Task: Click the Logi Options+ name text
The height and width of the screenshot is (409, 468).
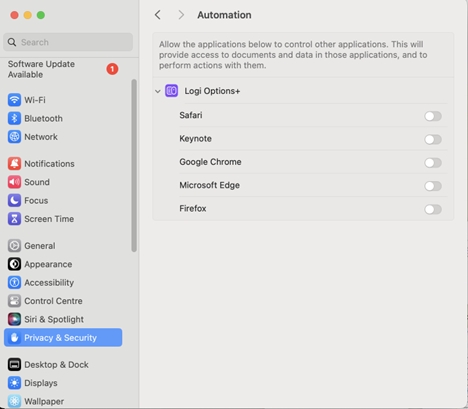Action: tap(212, 91)
